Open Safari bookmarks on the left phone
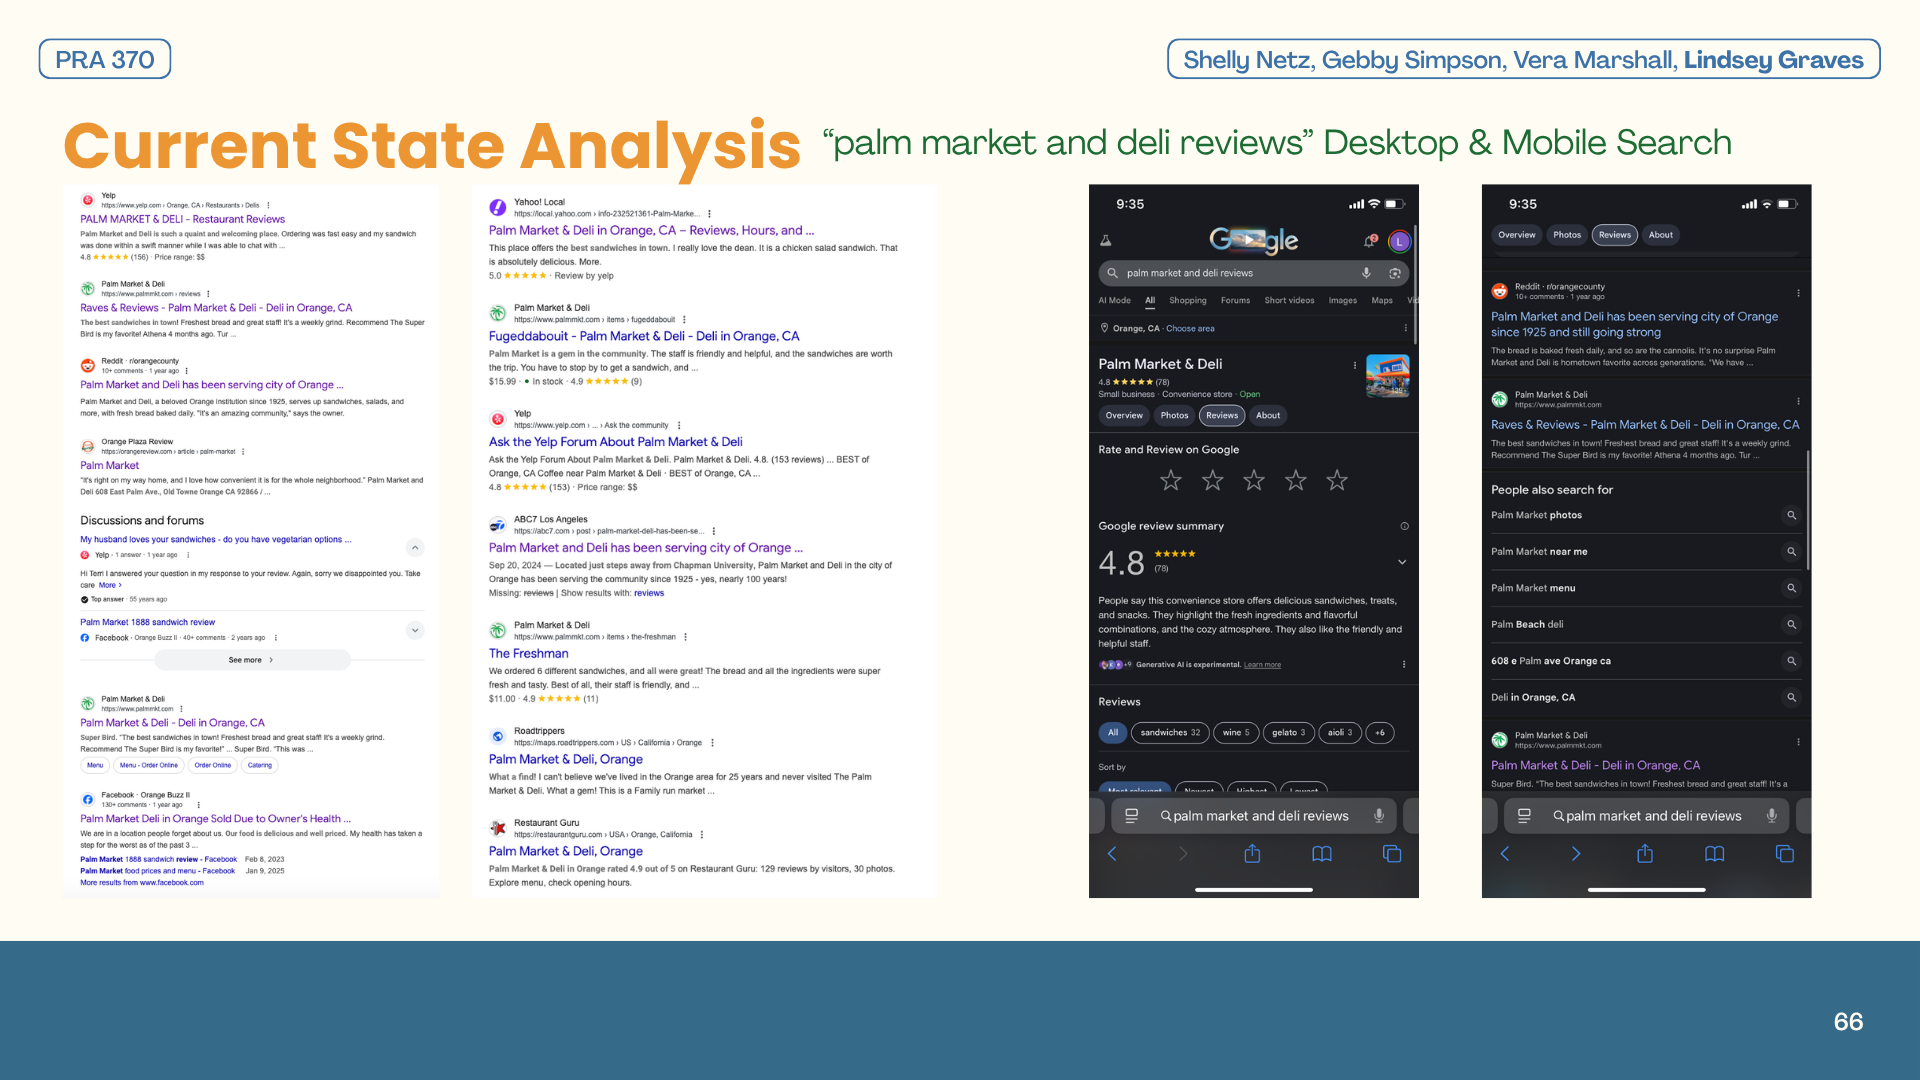 1322,853
